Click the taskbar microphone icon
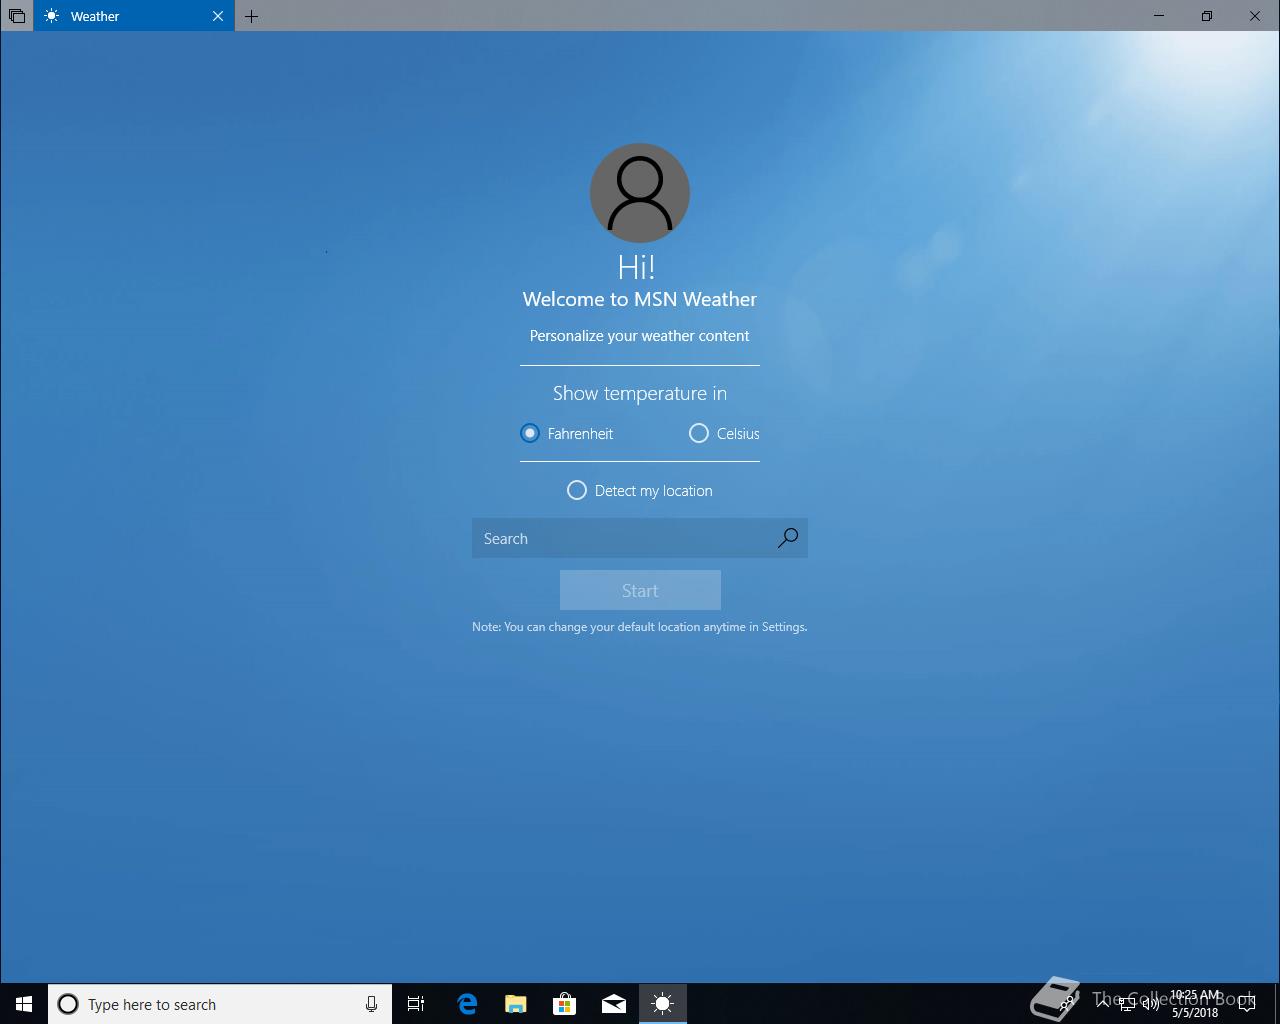 (371, 1004)
